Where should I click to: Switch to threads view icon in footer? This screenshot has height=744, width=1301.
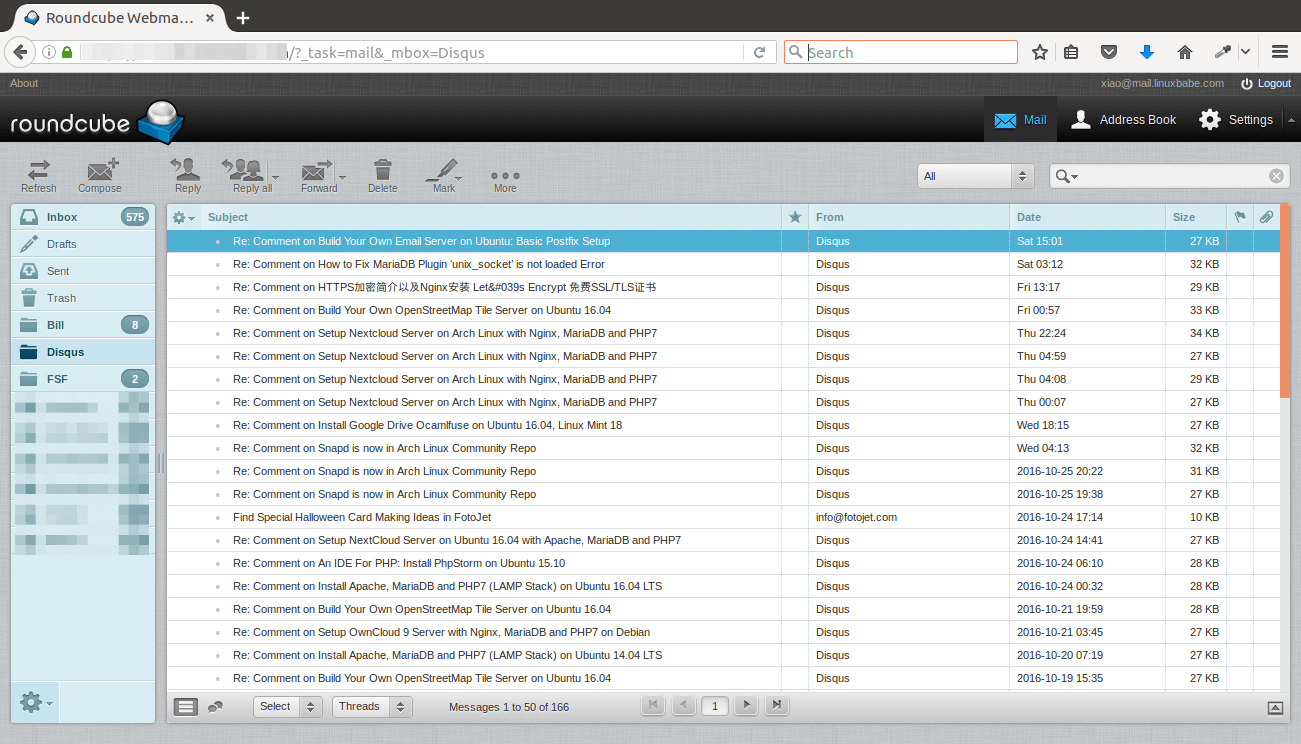pyautogui.click(x=215, y=707)
